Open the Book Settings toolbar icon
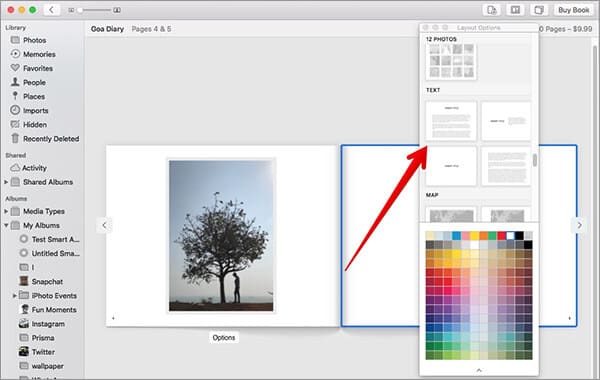Screen dimensions: 600x380 click(539, 10)
